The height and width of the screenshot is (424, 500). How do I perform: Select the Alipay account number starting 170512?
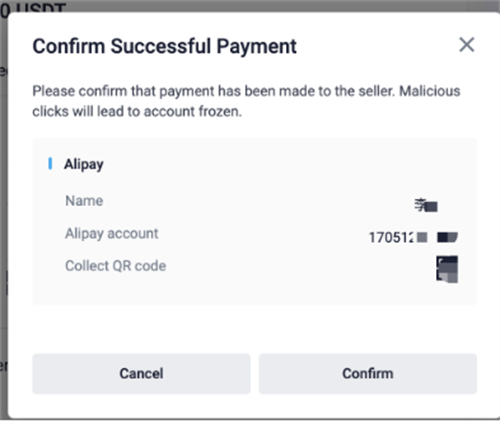[413, 237]
